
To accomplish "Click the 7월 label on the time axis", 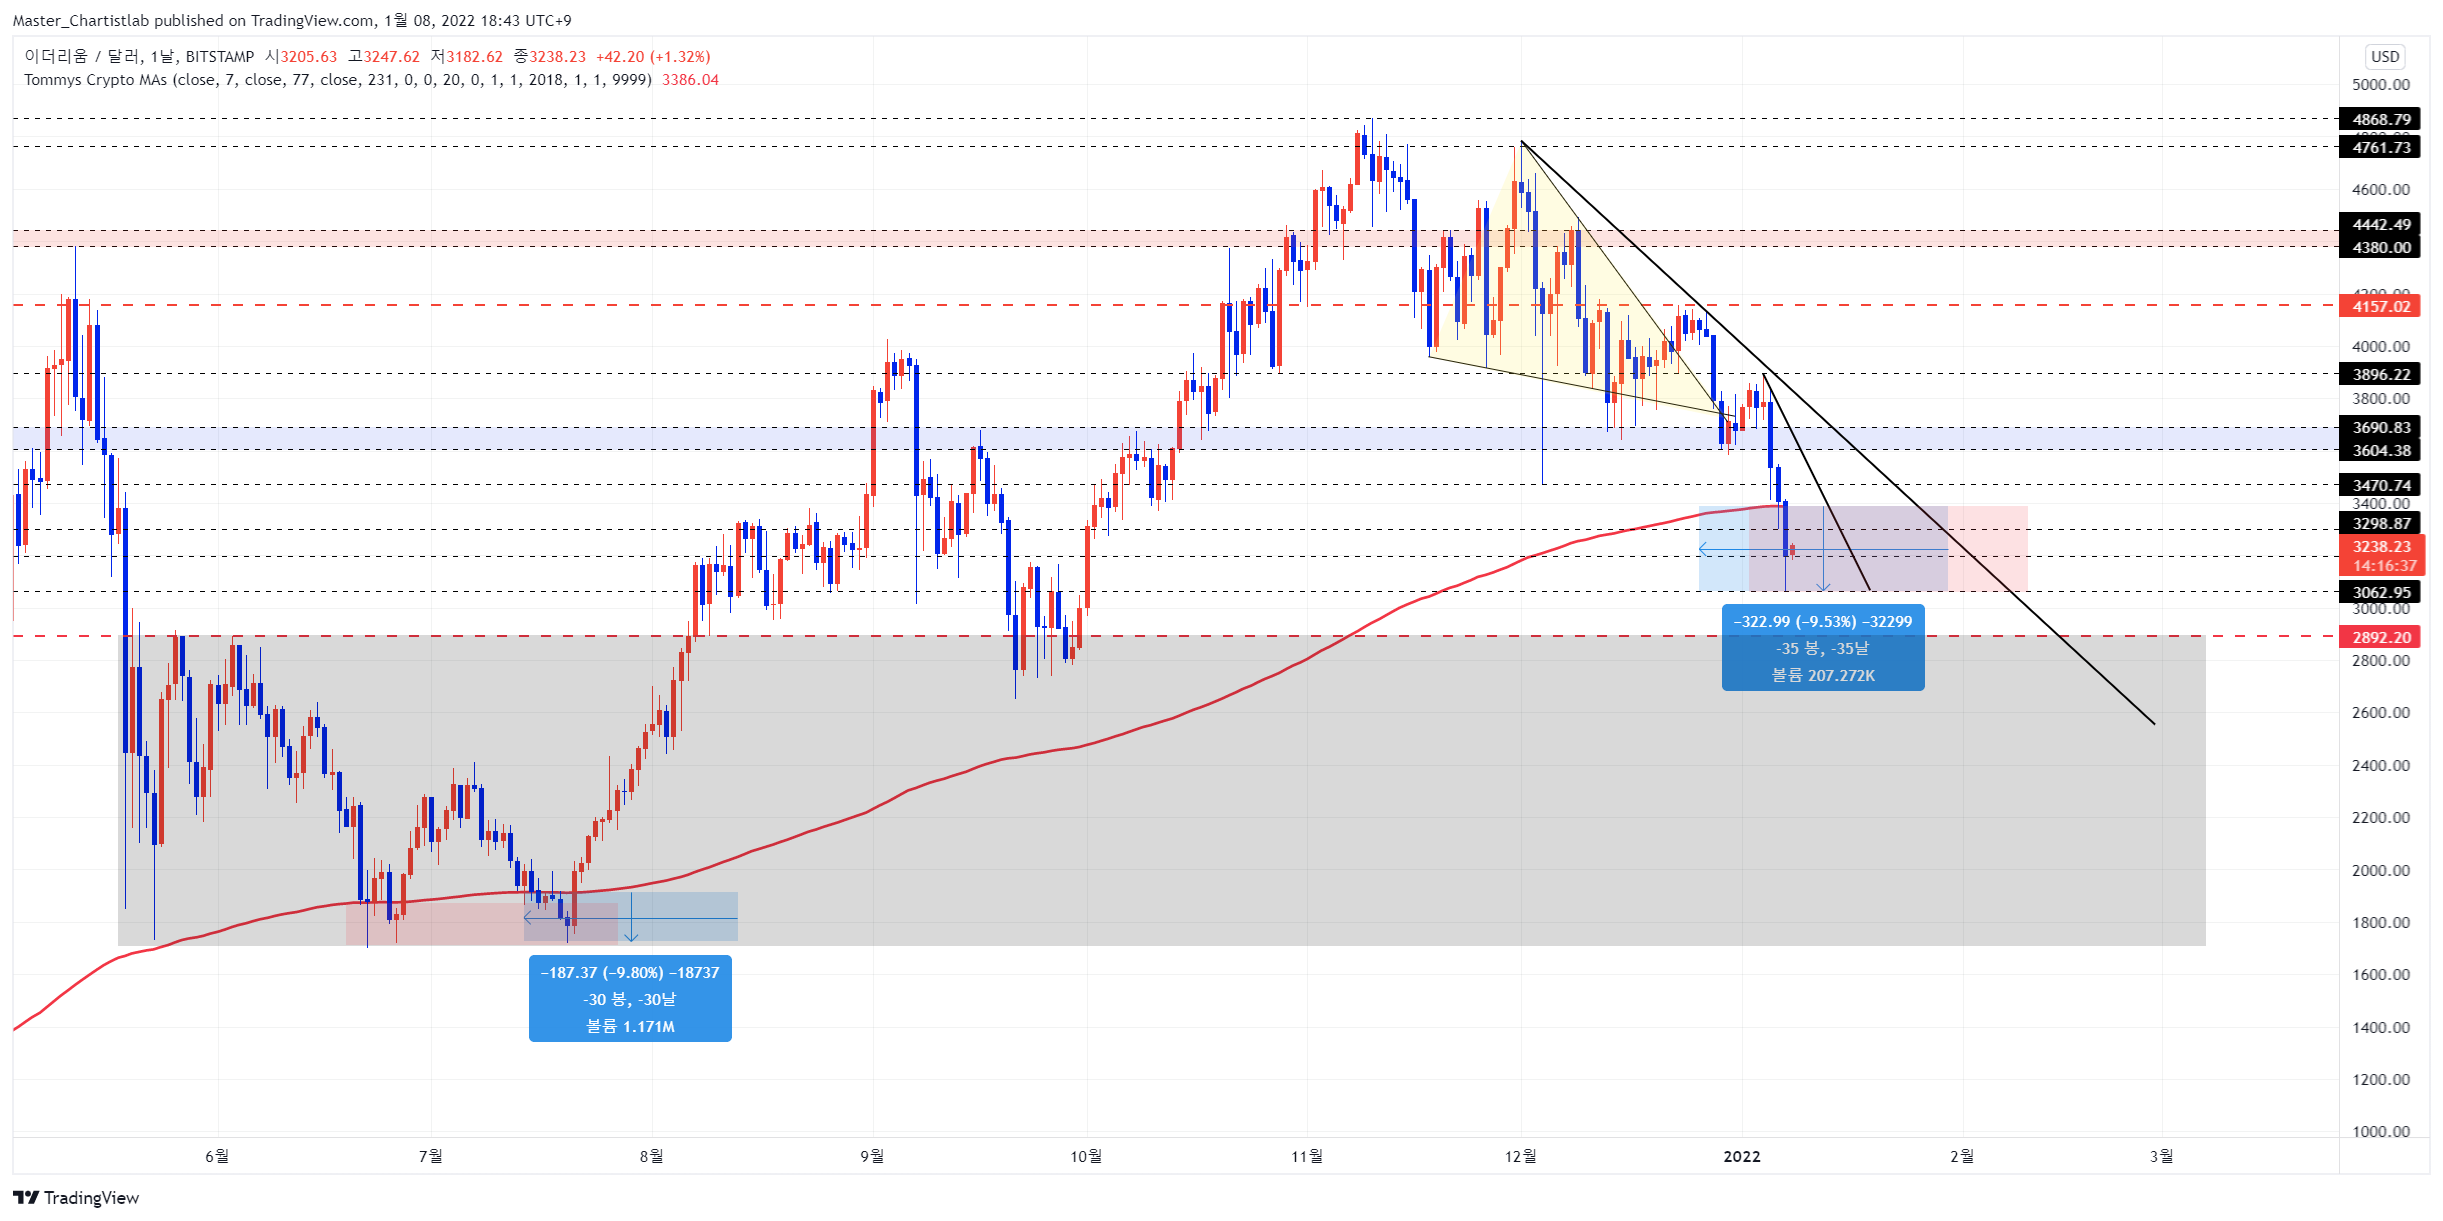I will (x=431, y=1156).
